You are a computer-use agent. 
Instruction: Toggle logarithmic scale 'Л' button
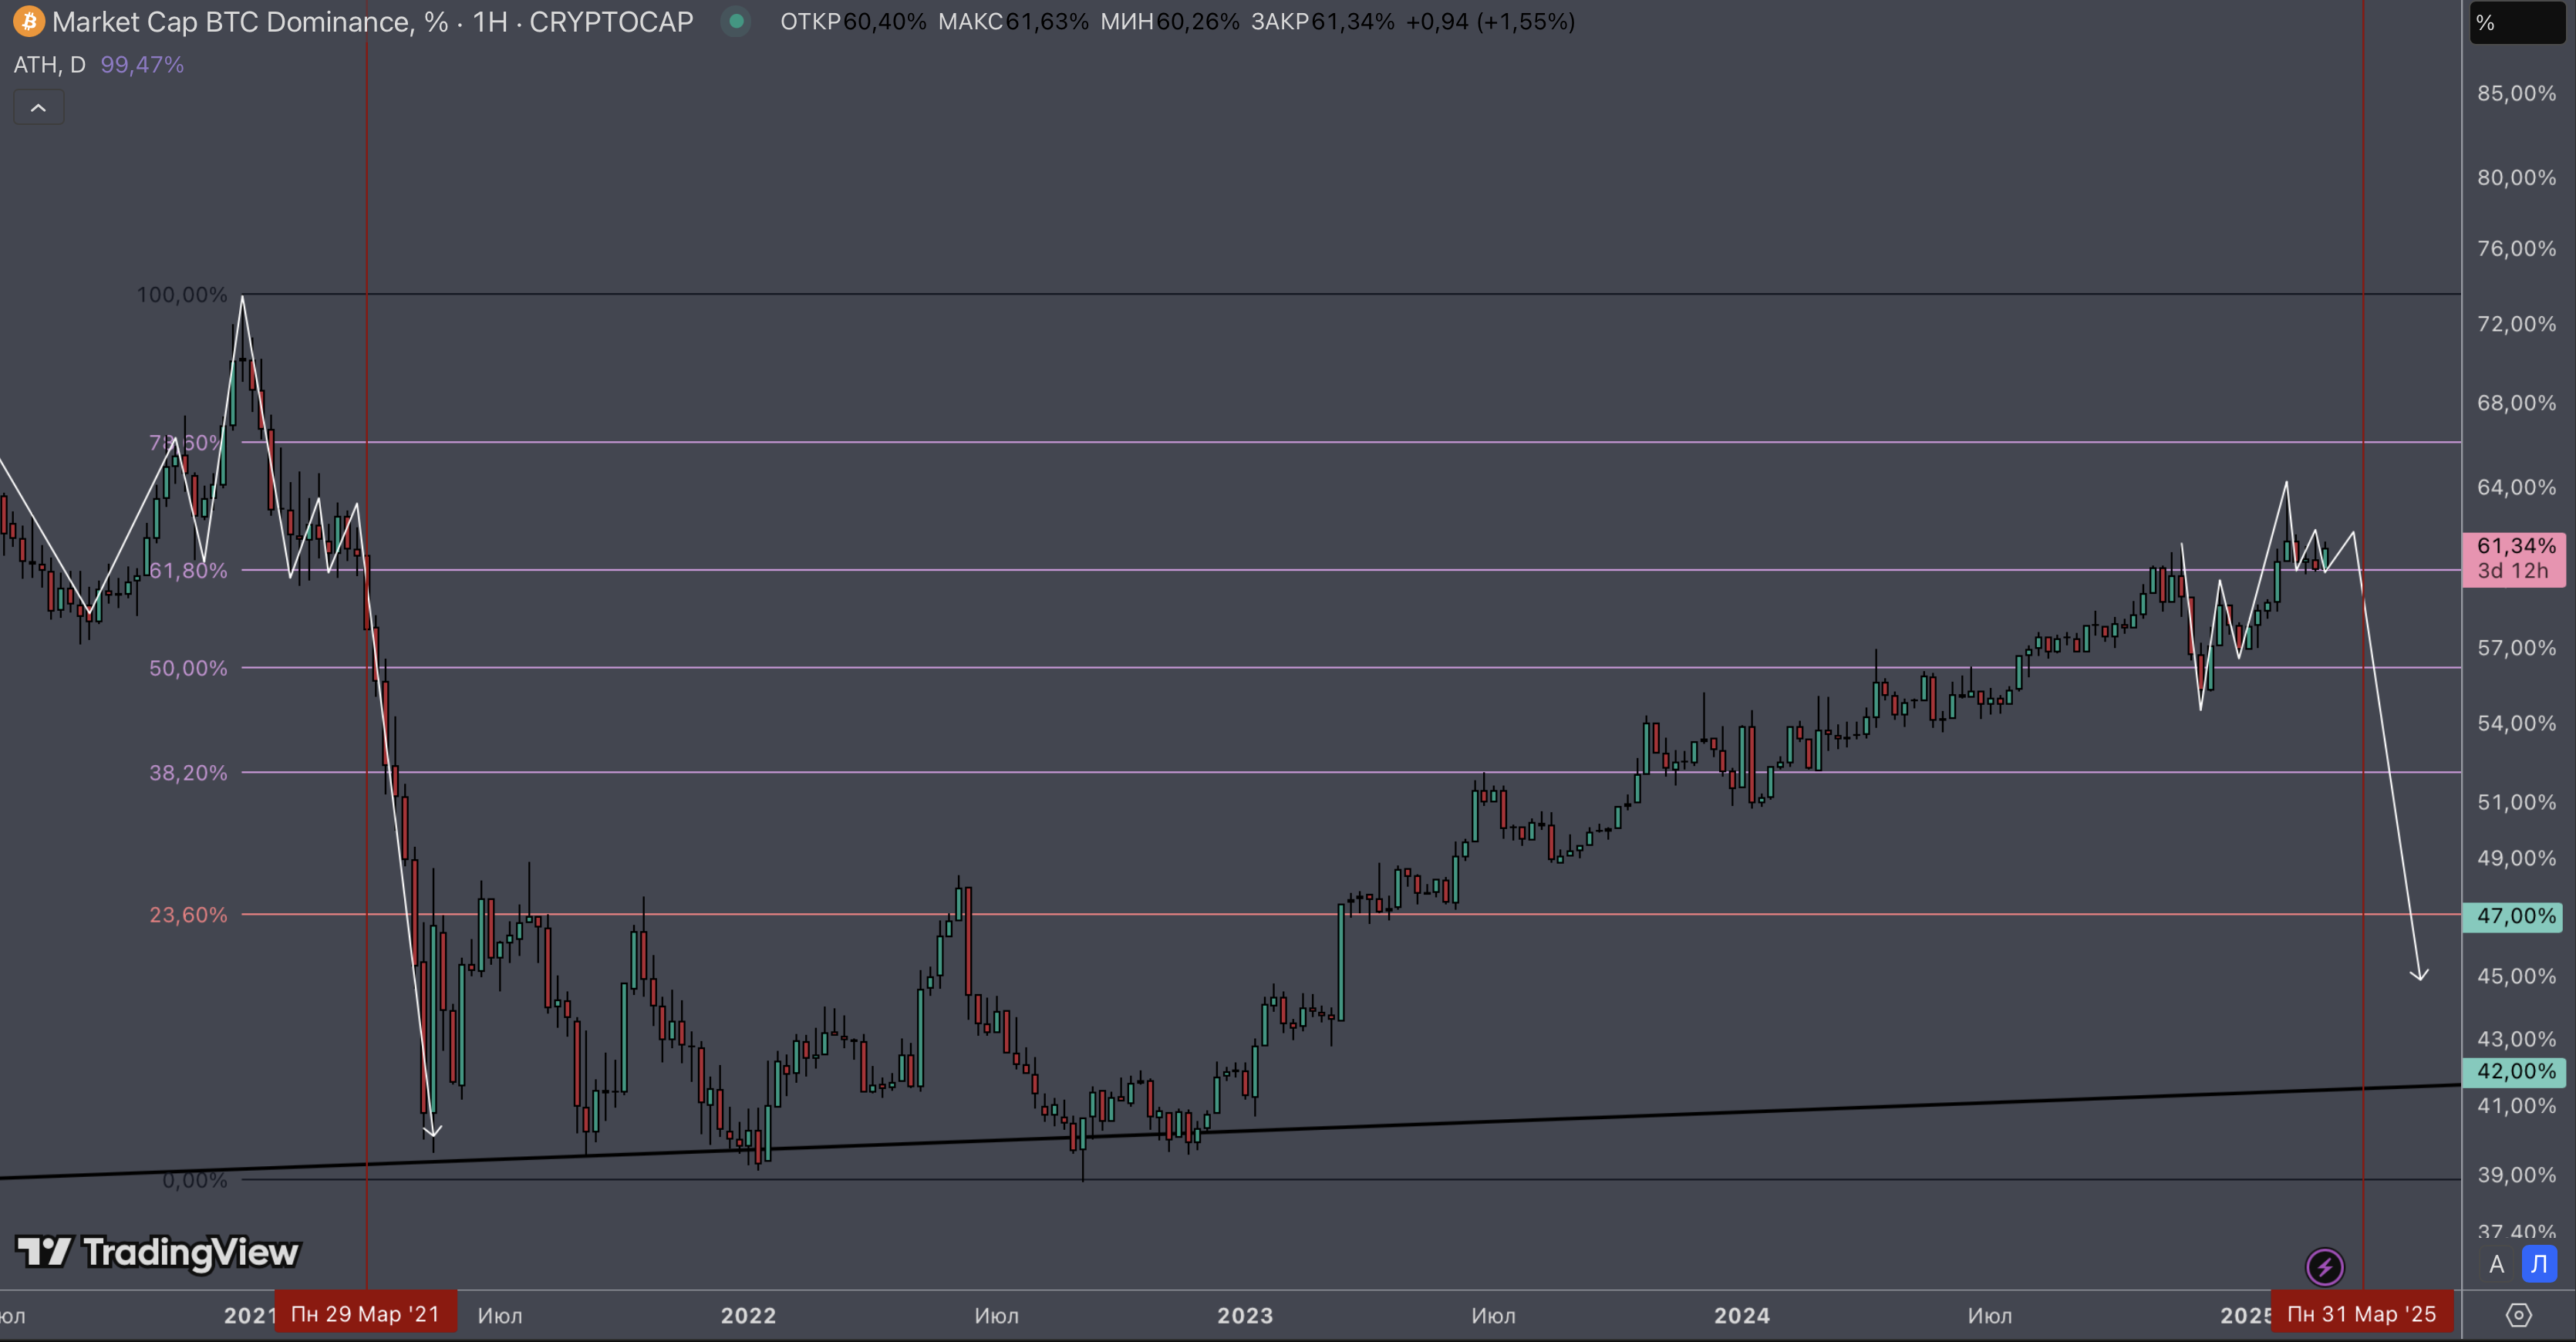[2539, 1265]
